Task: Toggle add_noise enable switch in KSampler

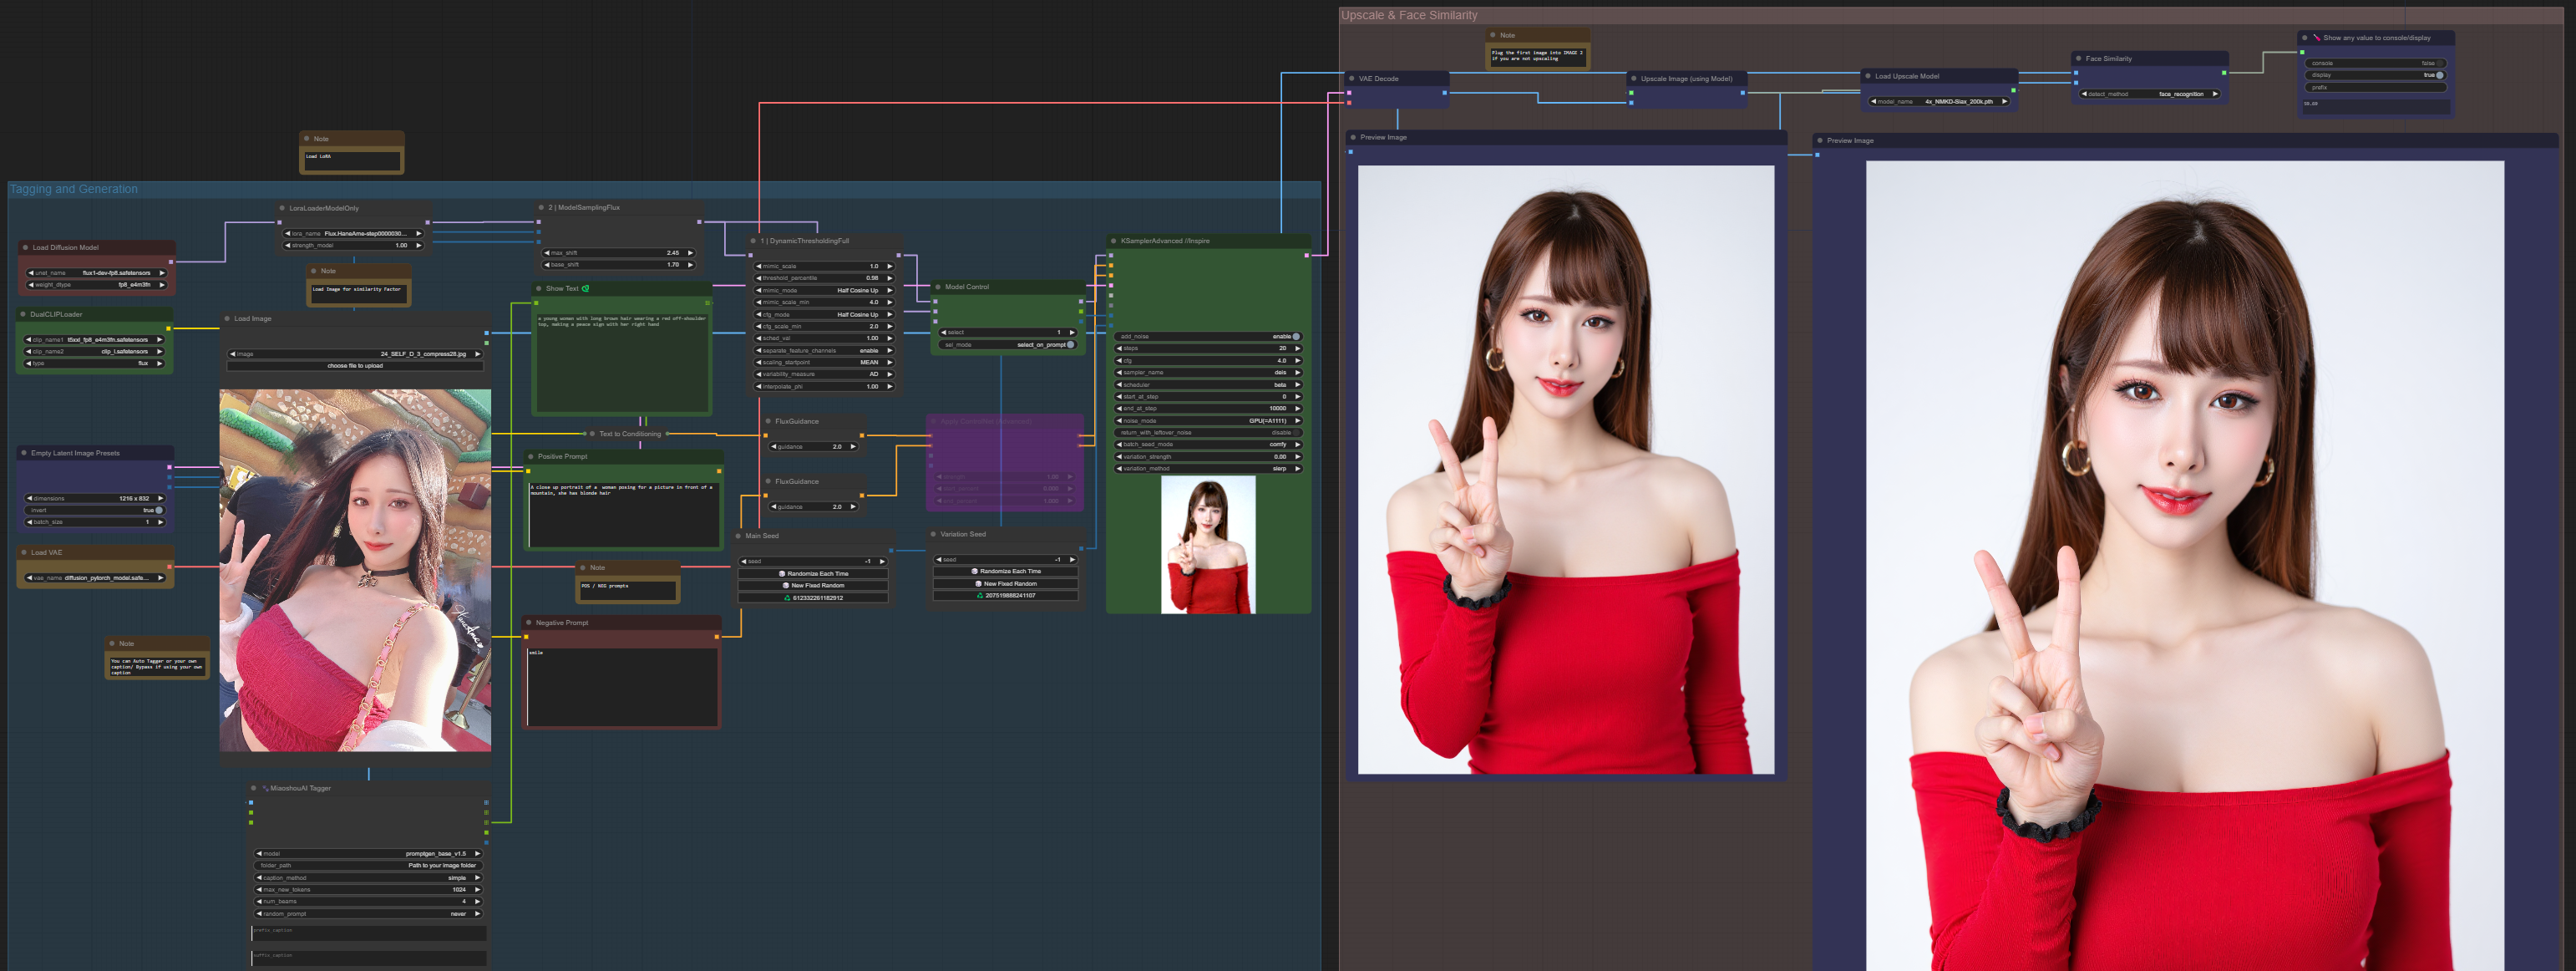Action: [1296, 337]
